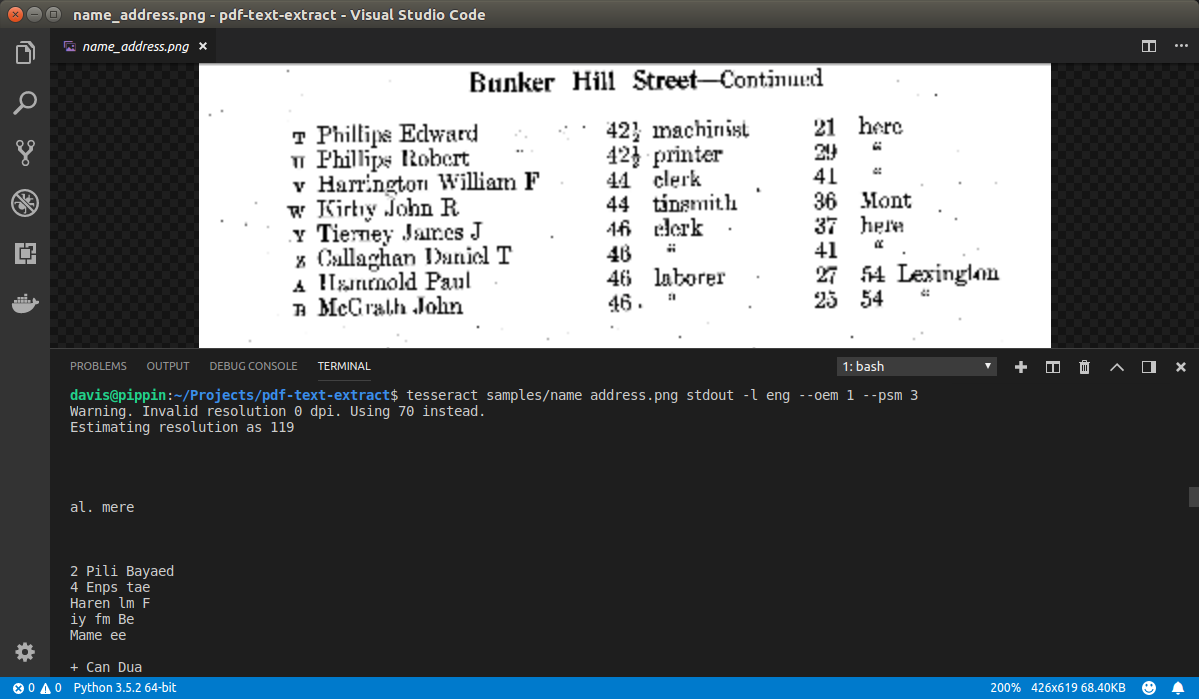Screen dimensions: 1199x699
Task: Create a new terminal with plus icon
Action: point(1021,367)
